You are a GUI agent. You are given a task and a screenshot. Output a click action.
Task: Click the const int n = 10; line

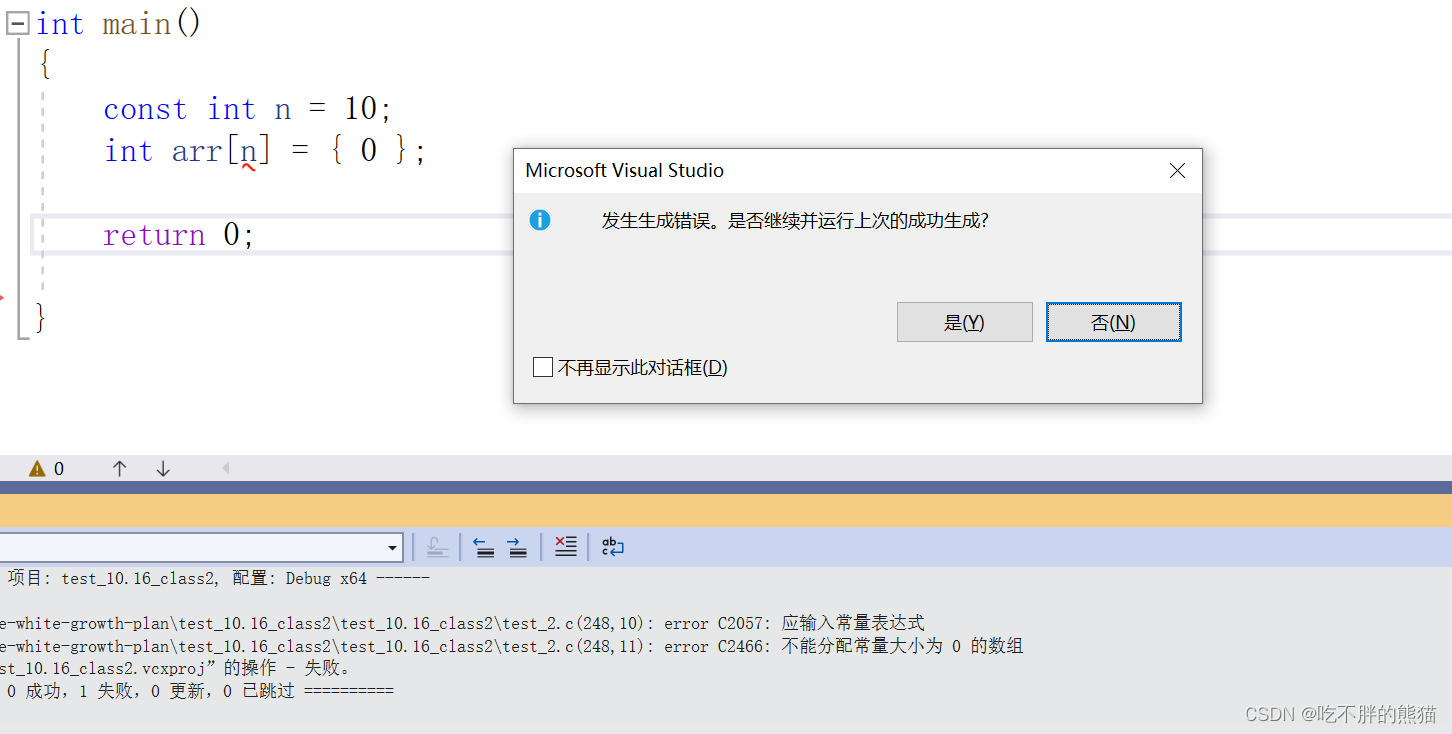click(248, 109)
